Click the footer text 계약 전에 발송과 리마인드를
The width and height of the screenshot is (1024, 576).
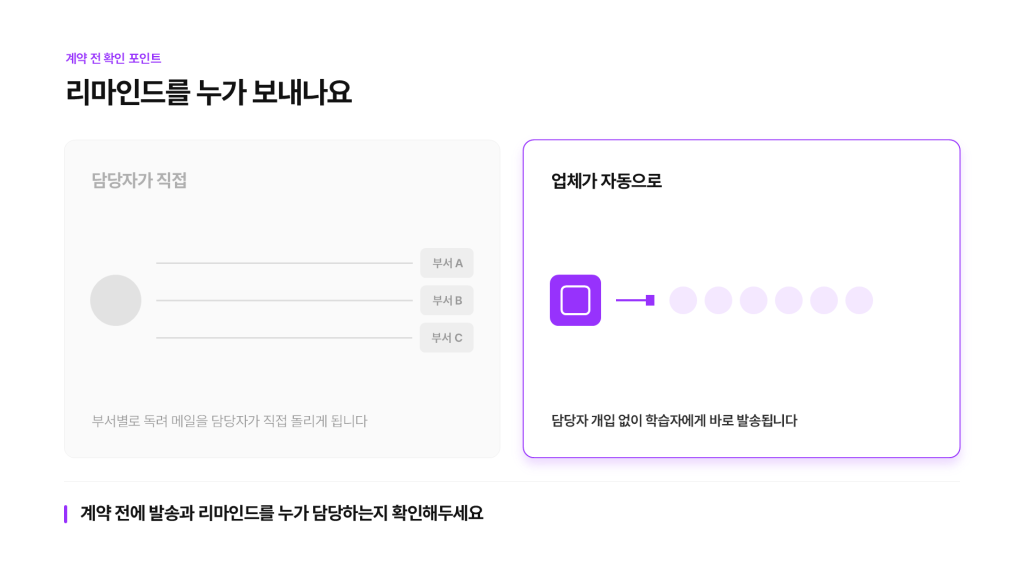(177, 513)
